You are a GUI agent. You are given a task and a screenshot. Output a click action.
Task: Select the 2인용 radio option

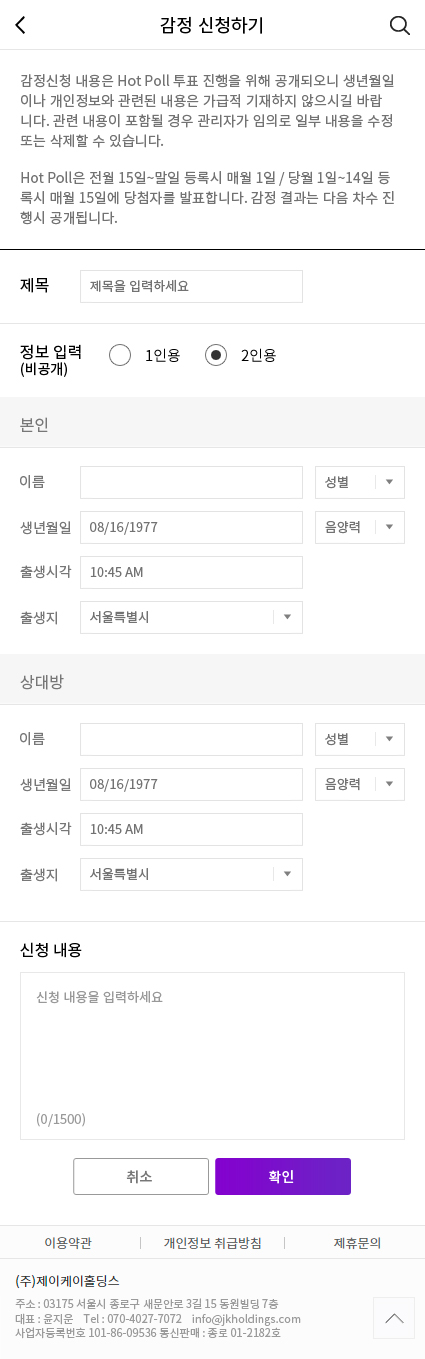pos(216,355)
